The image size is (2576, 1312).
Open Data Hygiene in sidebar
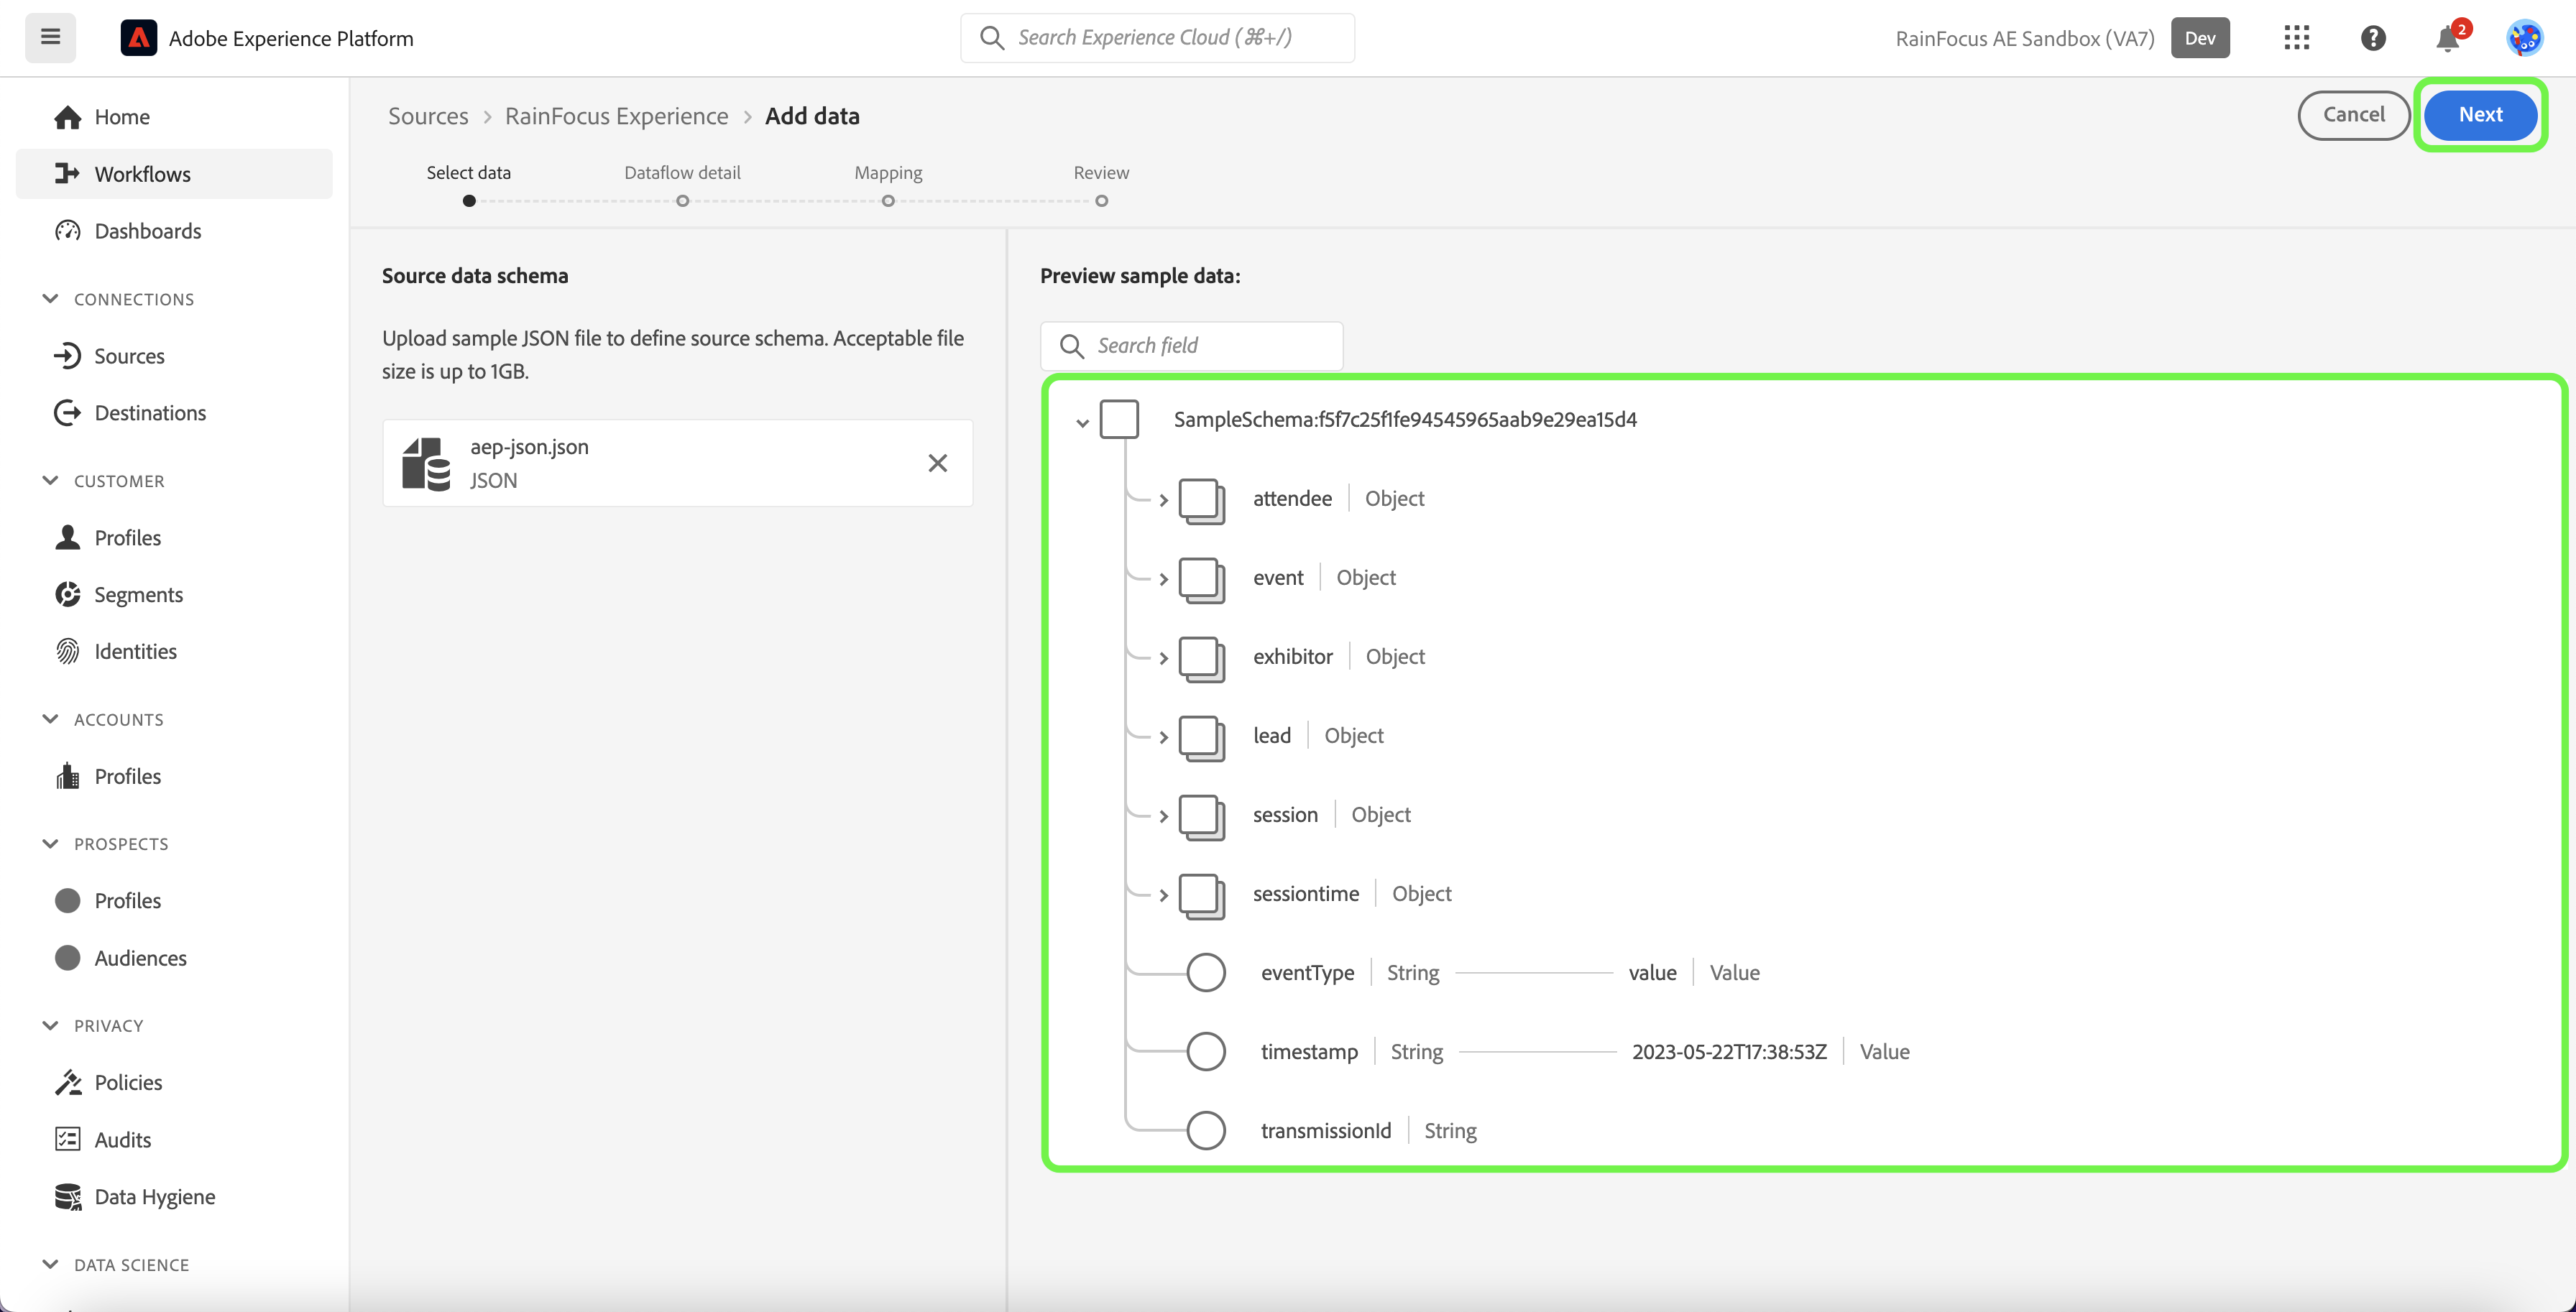(x=154, y=1197)
